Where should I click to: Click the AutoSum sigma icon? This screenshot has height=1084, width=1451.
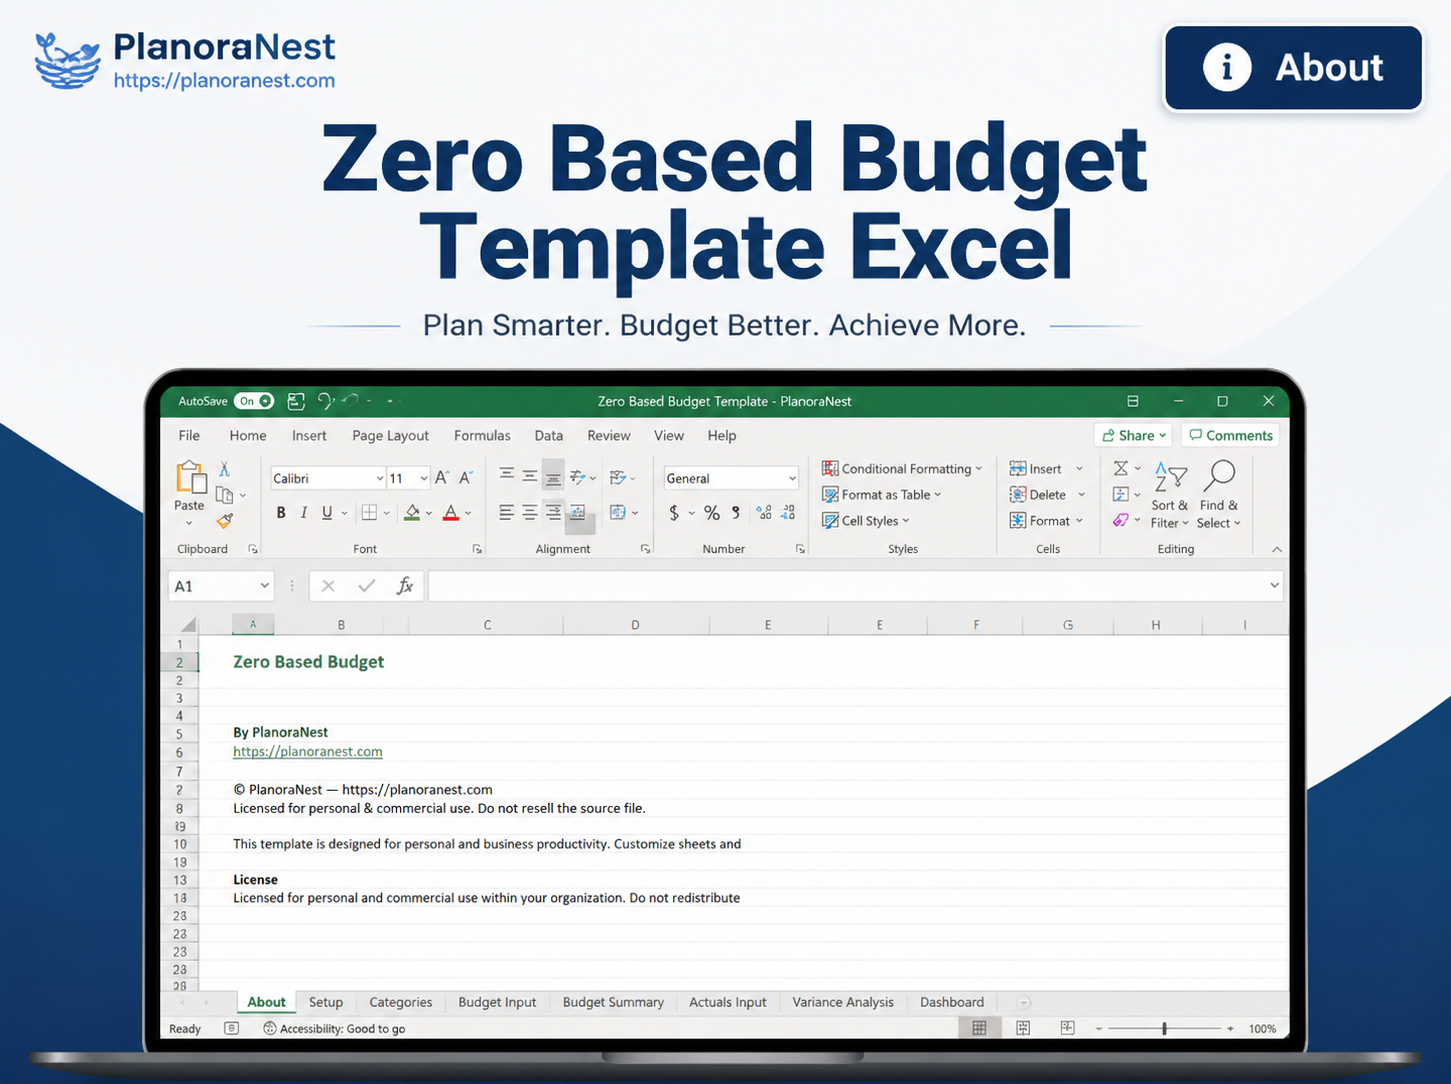pos(1121,469)
